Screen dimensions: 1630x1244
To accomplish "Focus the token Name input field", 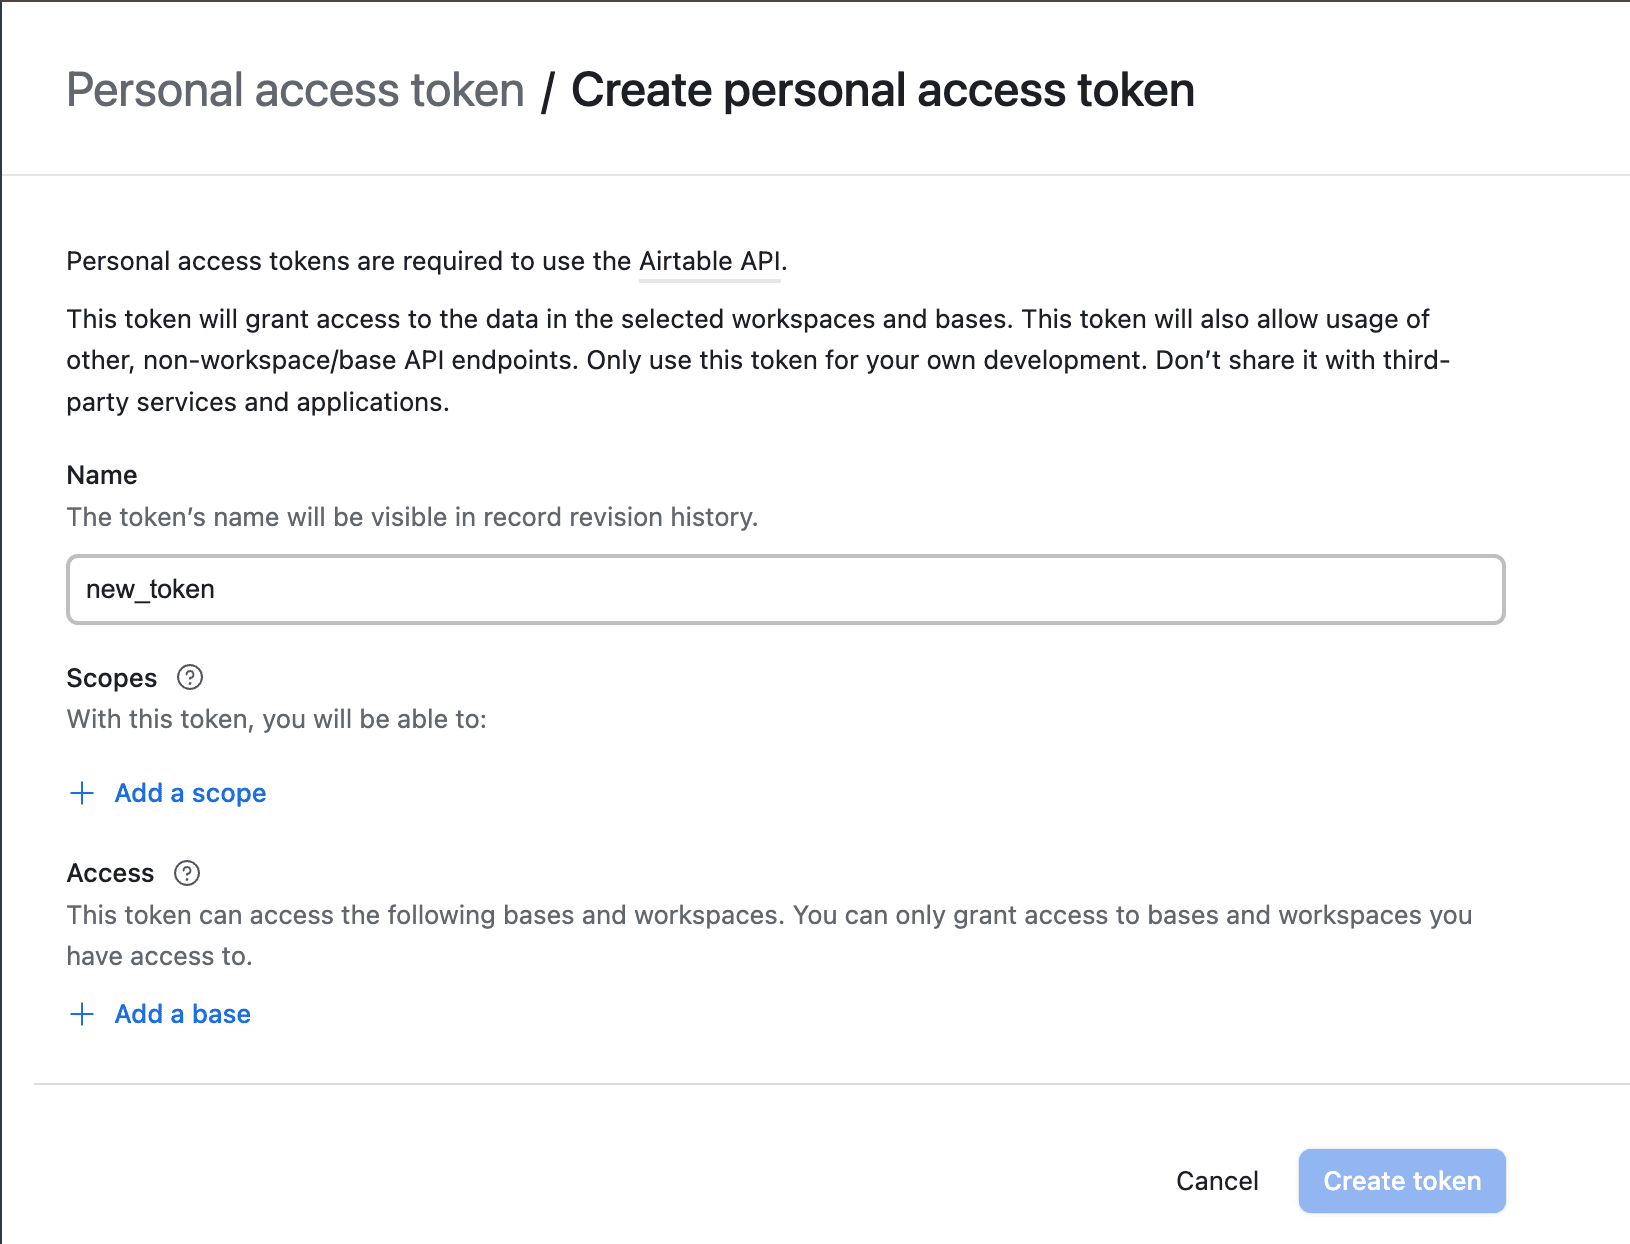I will (x=785, y=590).
